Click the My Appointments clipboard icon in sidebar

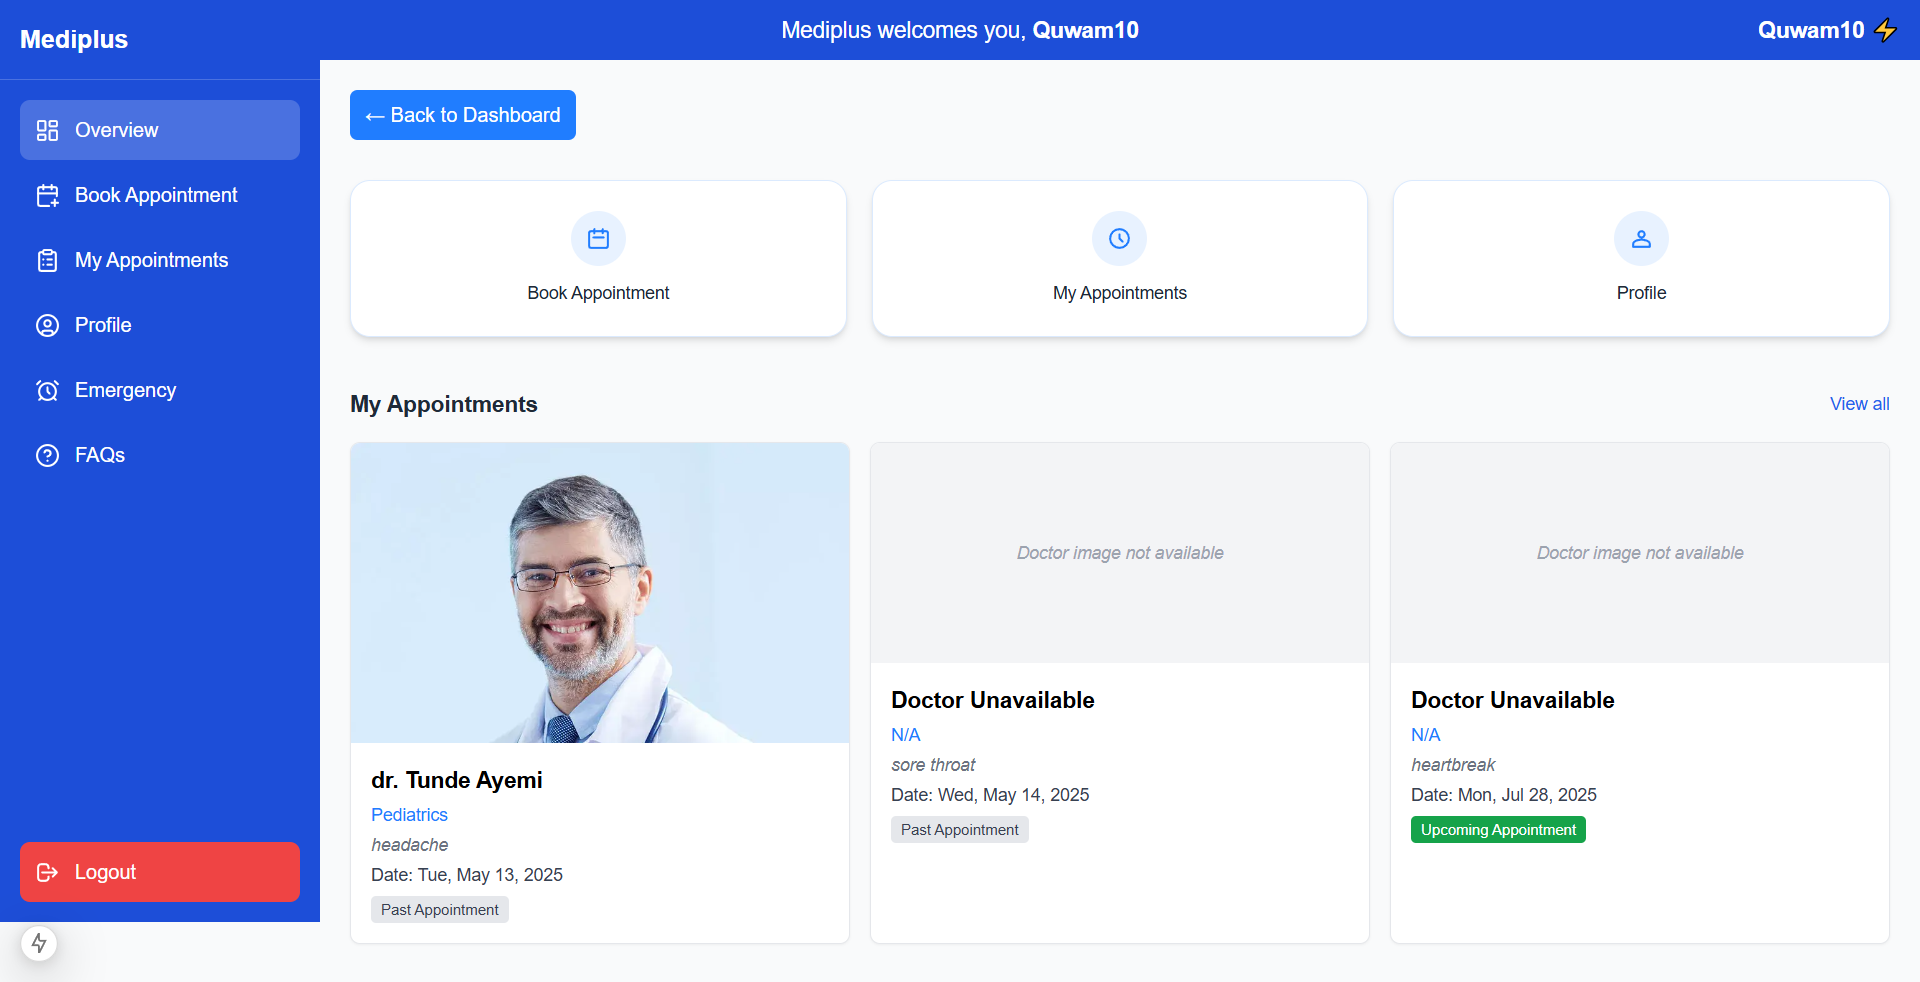[47, 260]
